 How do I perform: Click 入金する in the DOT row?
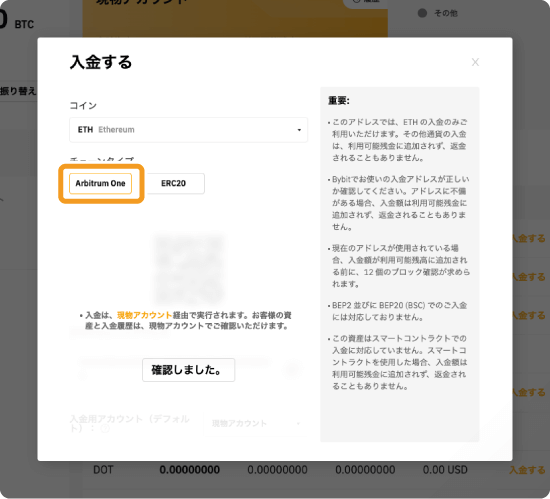(x=527, y=470)
